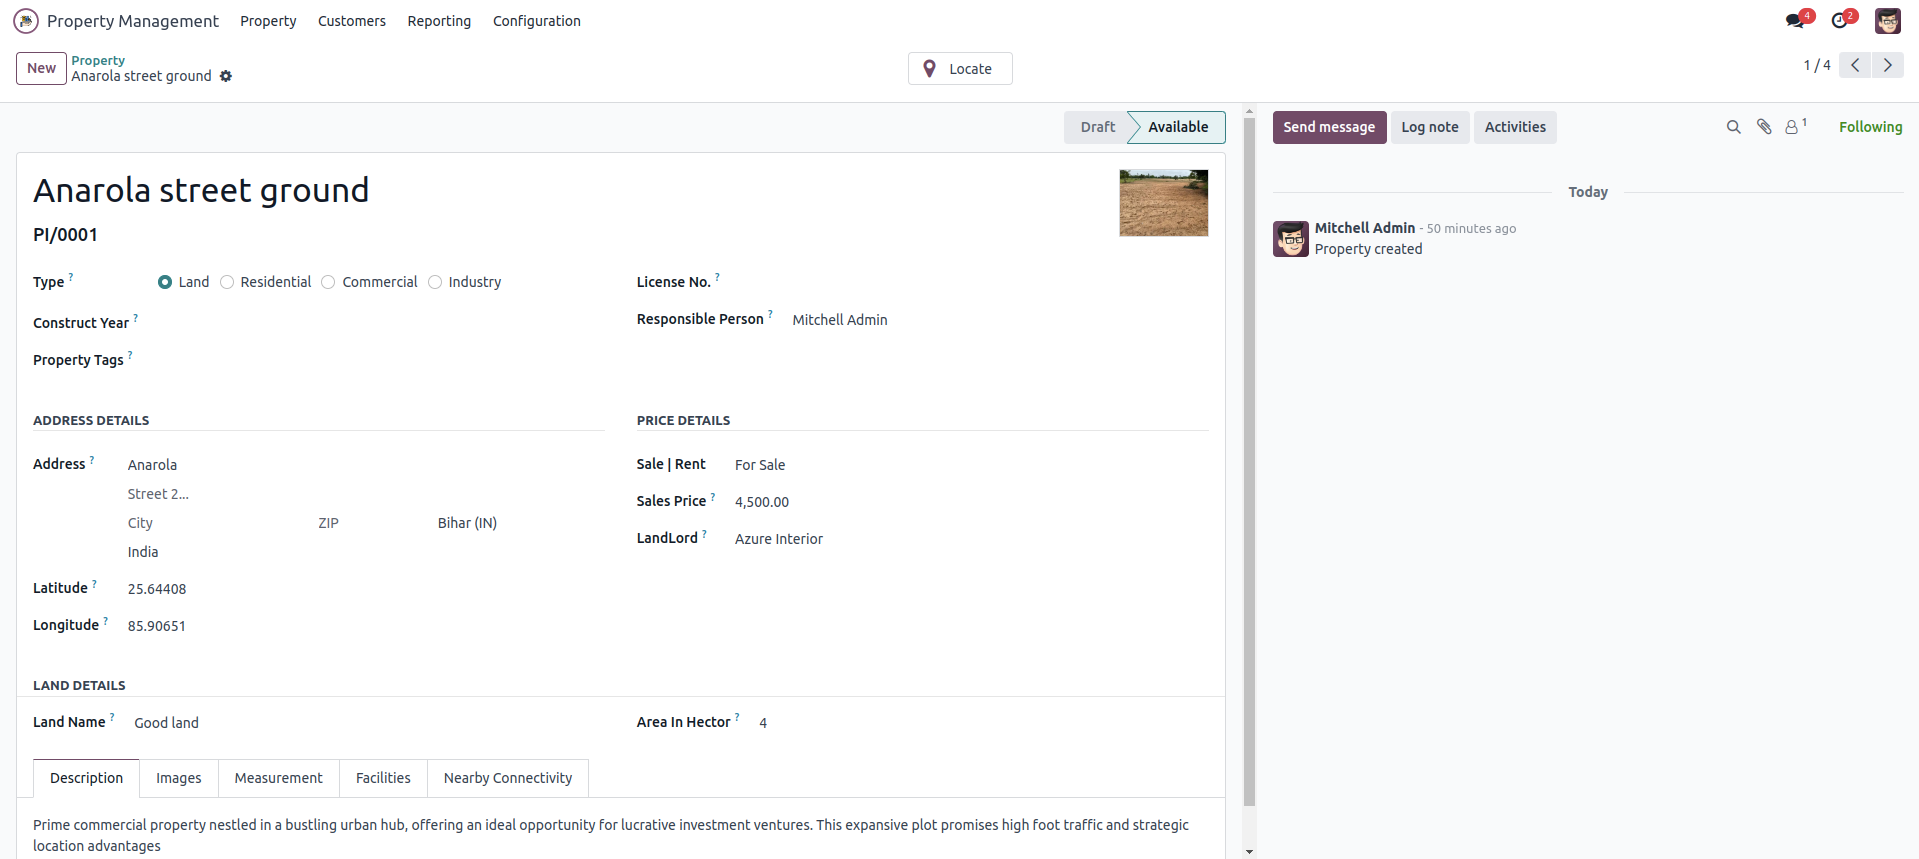Open the activities clock icon

coord(1840,21)
